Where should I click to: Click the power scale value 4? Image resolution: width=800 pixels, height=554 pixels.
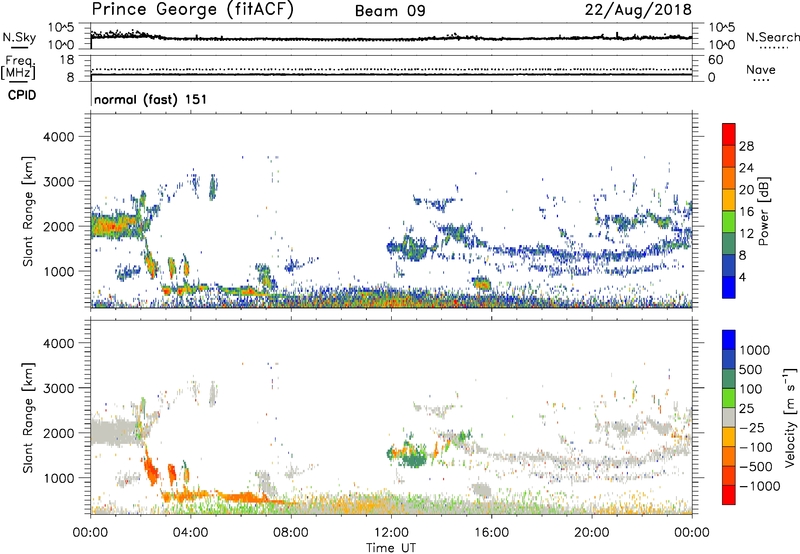pyautogui.click(x=743, y=277)
